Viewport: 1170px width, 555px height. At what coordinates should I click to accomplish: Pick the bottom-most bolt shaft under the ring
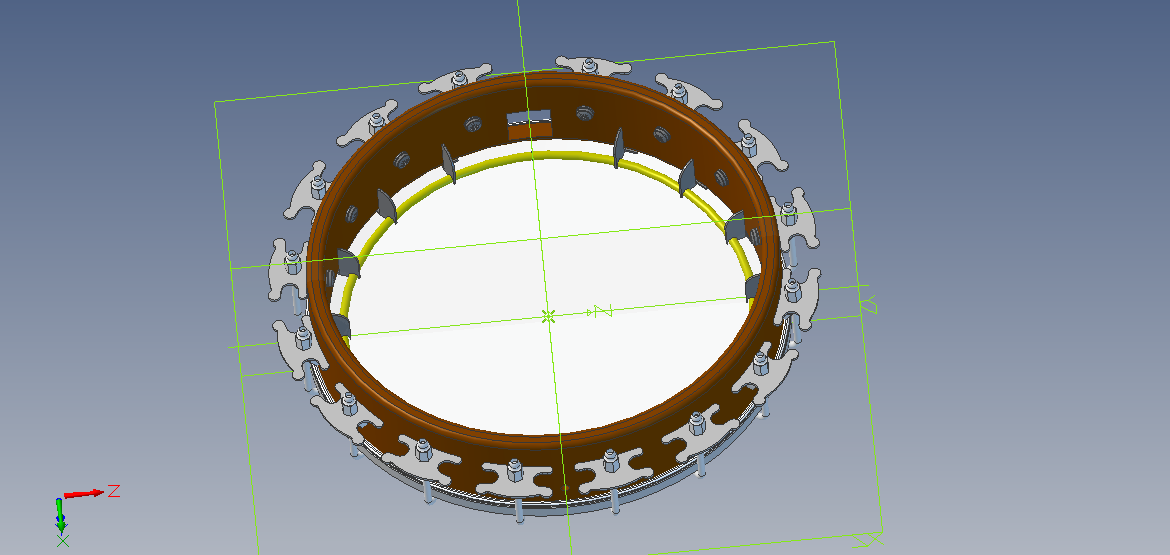519,511
